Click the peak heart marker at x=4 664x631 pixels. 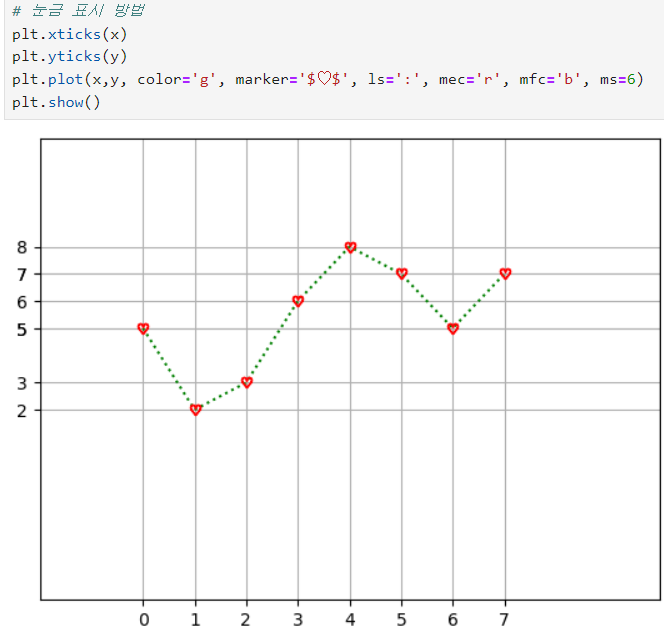(350, 247)
